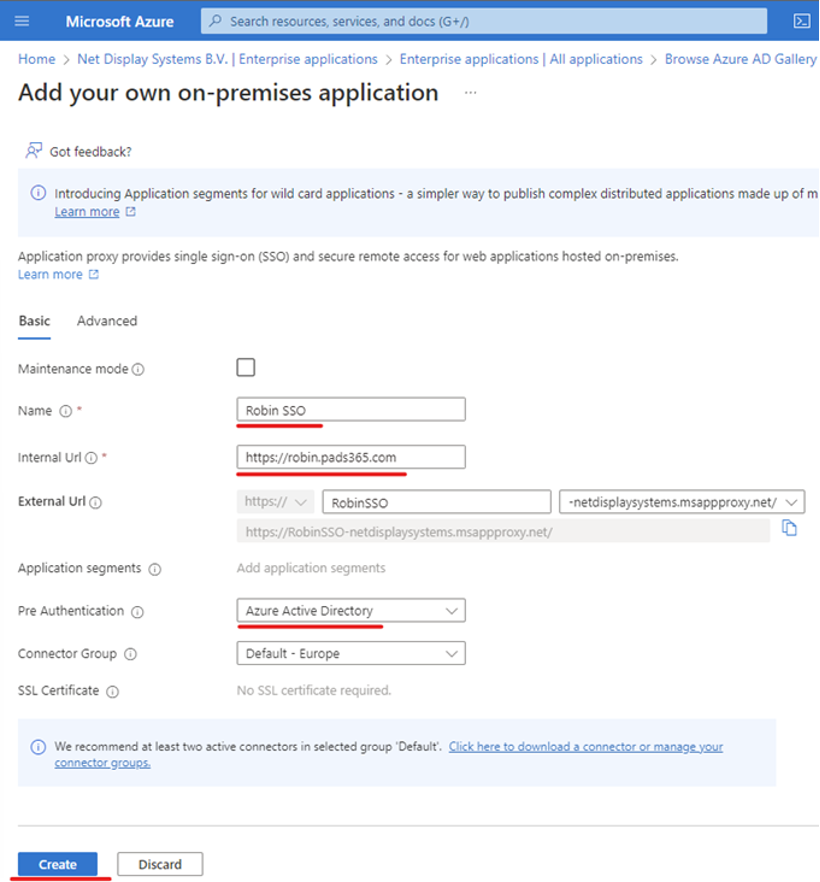Click in the Internal Url field
This screenshot has height=882, width=820.
pos(351,457)
